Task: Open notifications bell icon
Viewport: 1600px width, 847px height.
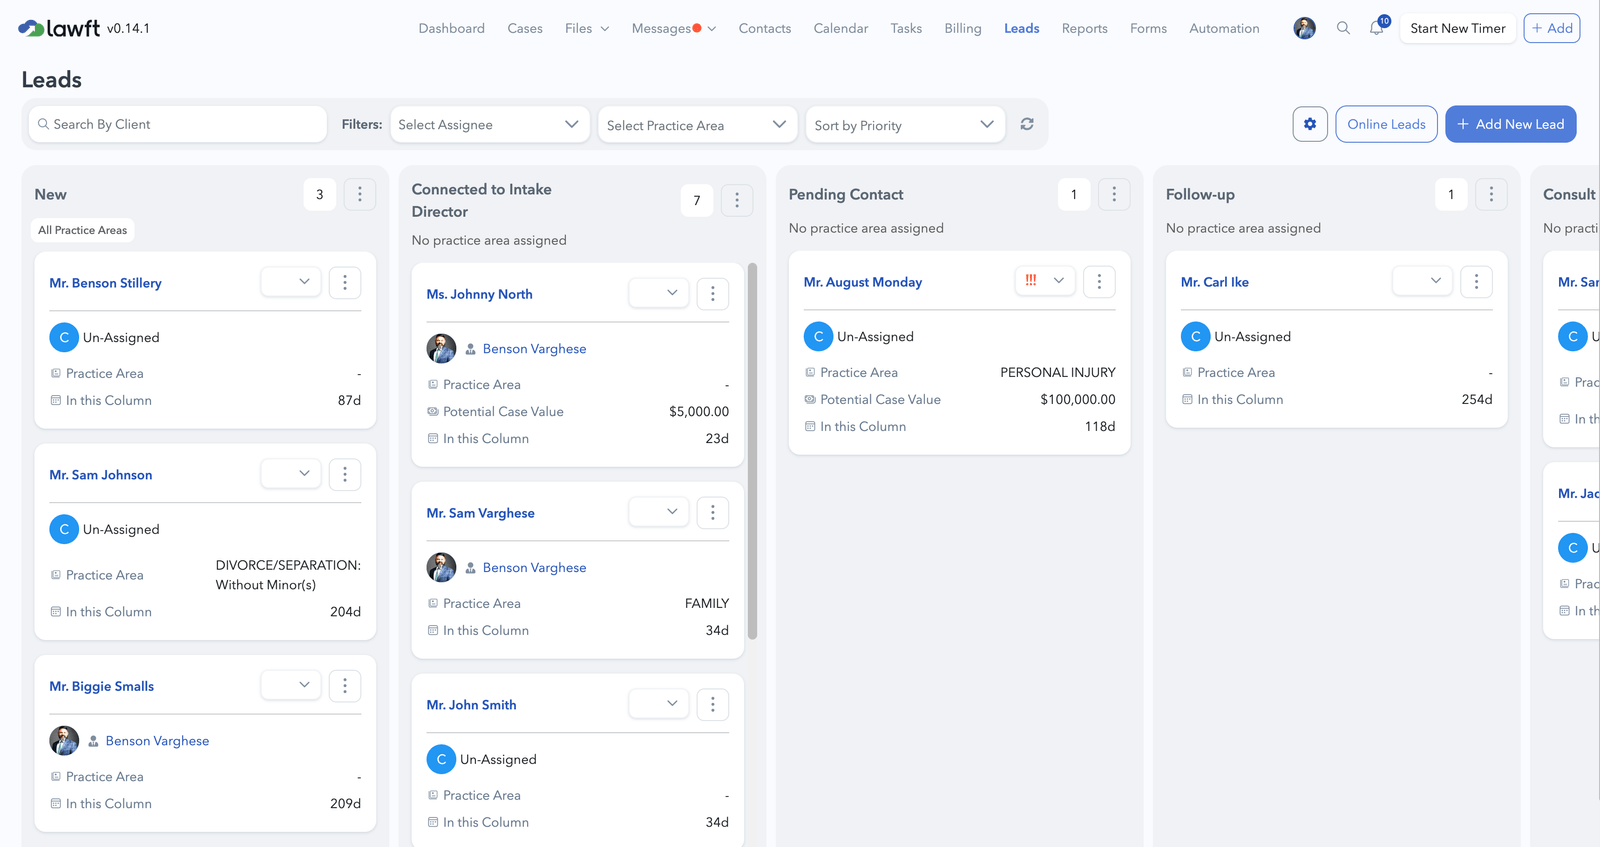Action: (x=1377, y=28)
